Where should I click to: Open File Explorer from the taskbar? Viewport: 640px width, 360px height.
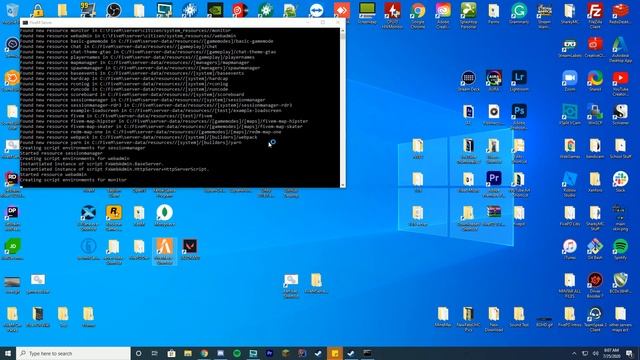tap(188, 353)
